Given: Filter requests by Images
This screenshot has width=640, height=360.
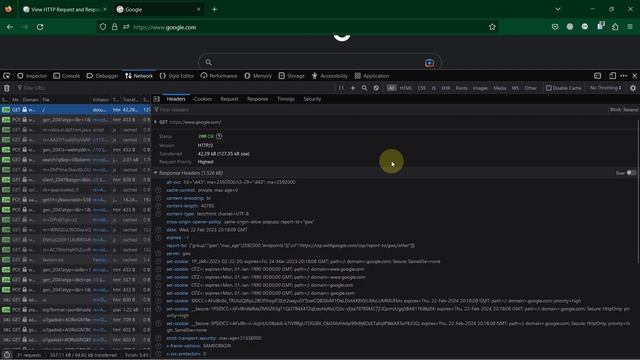Looking at the screenshot, I should [x=480, y=88].
